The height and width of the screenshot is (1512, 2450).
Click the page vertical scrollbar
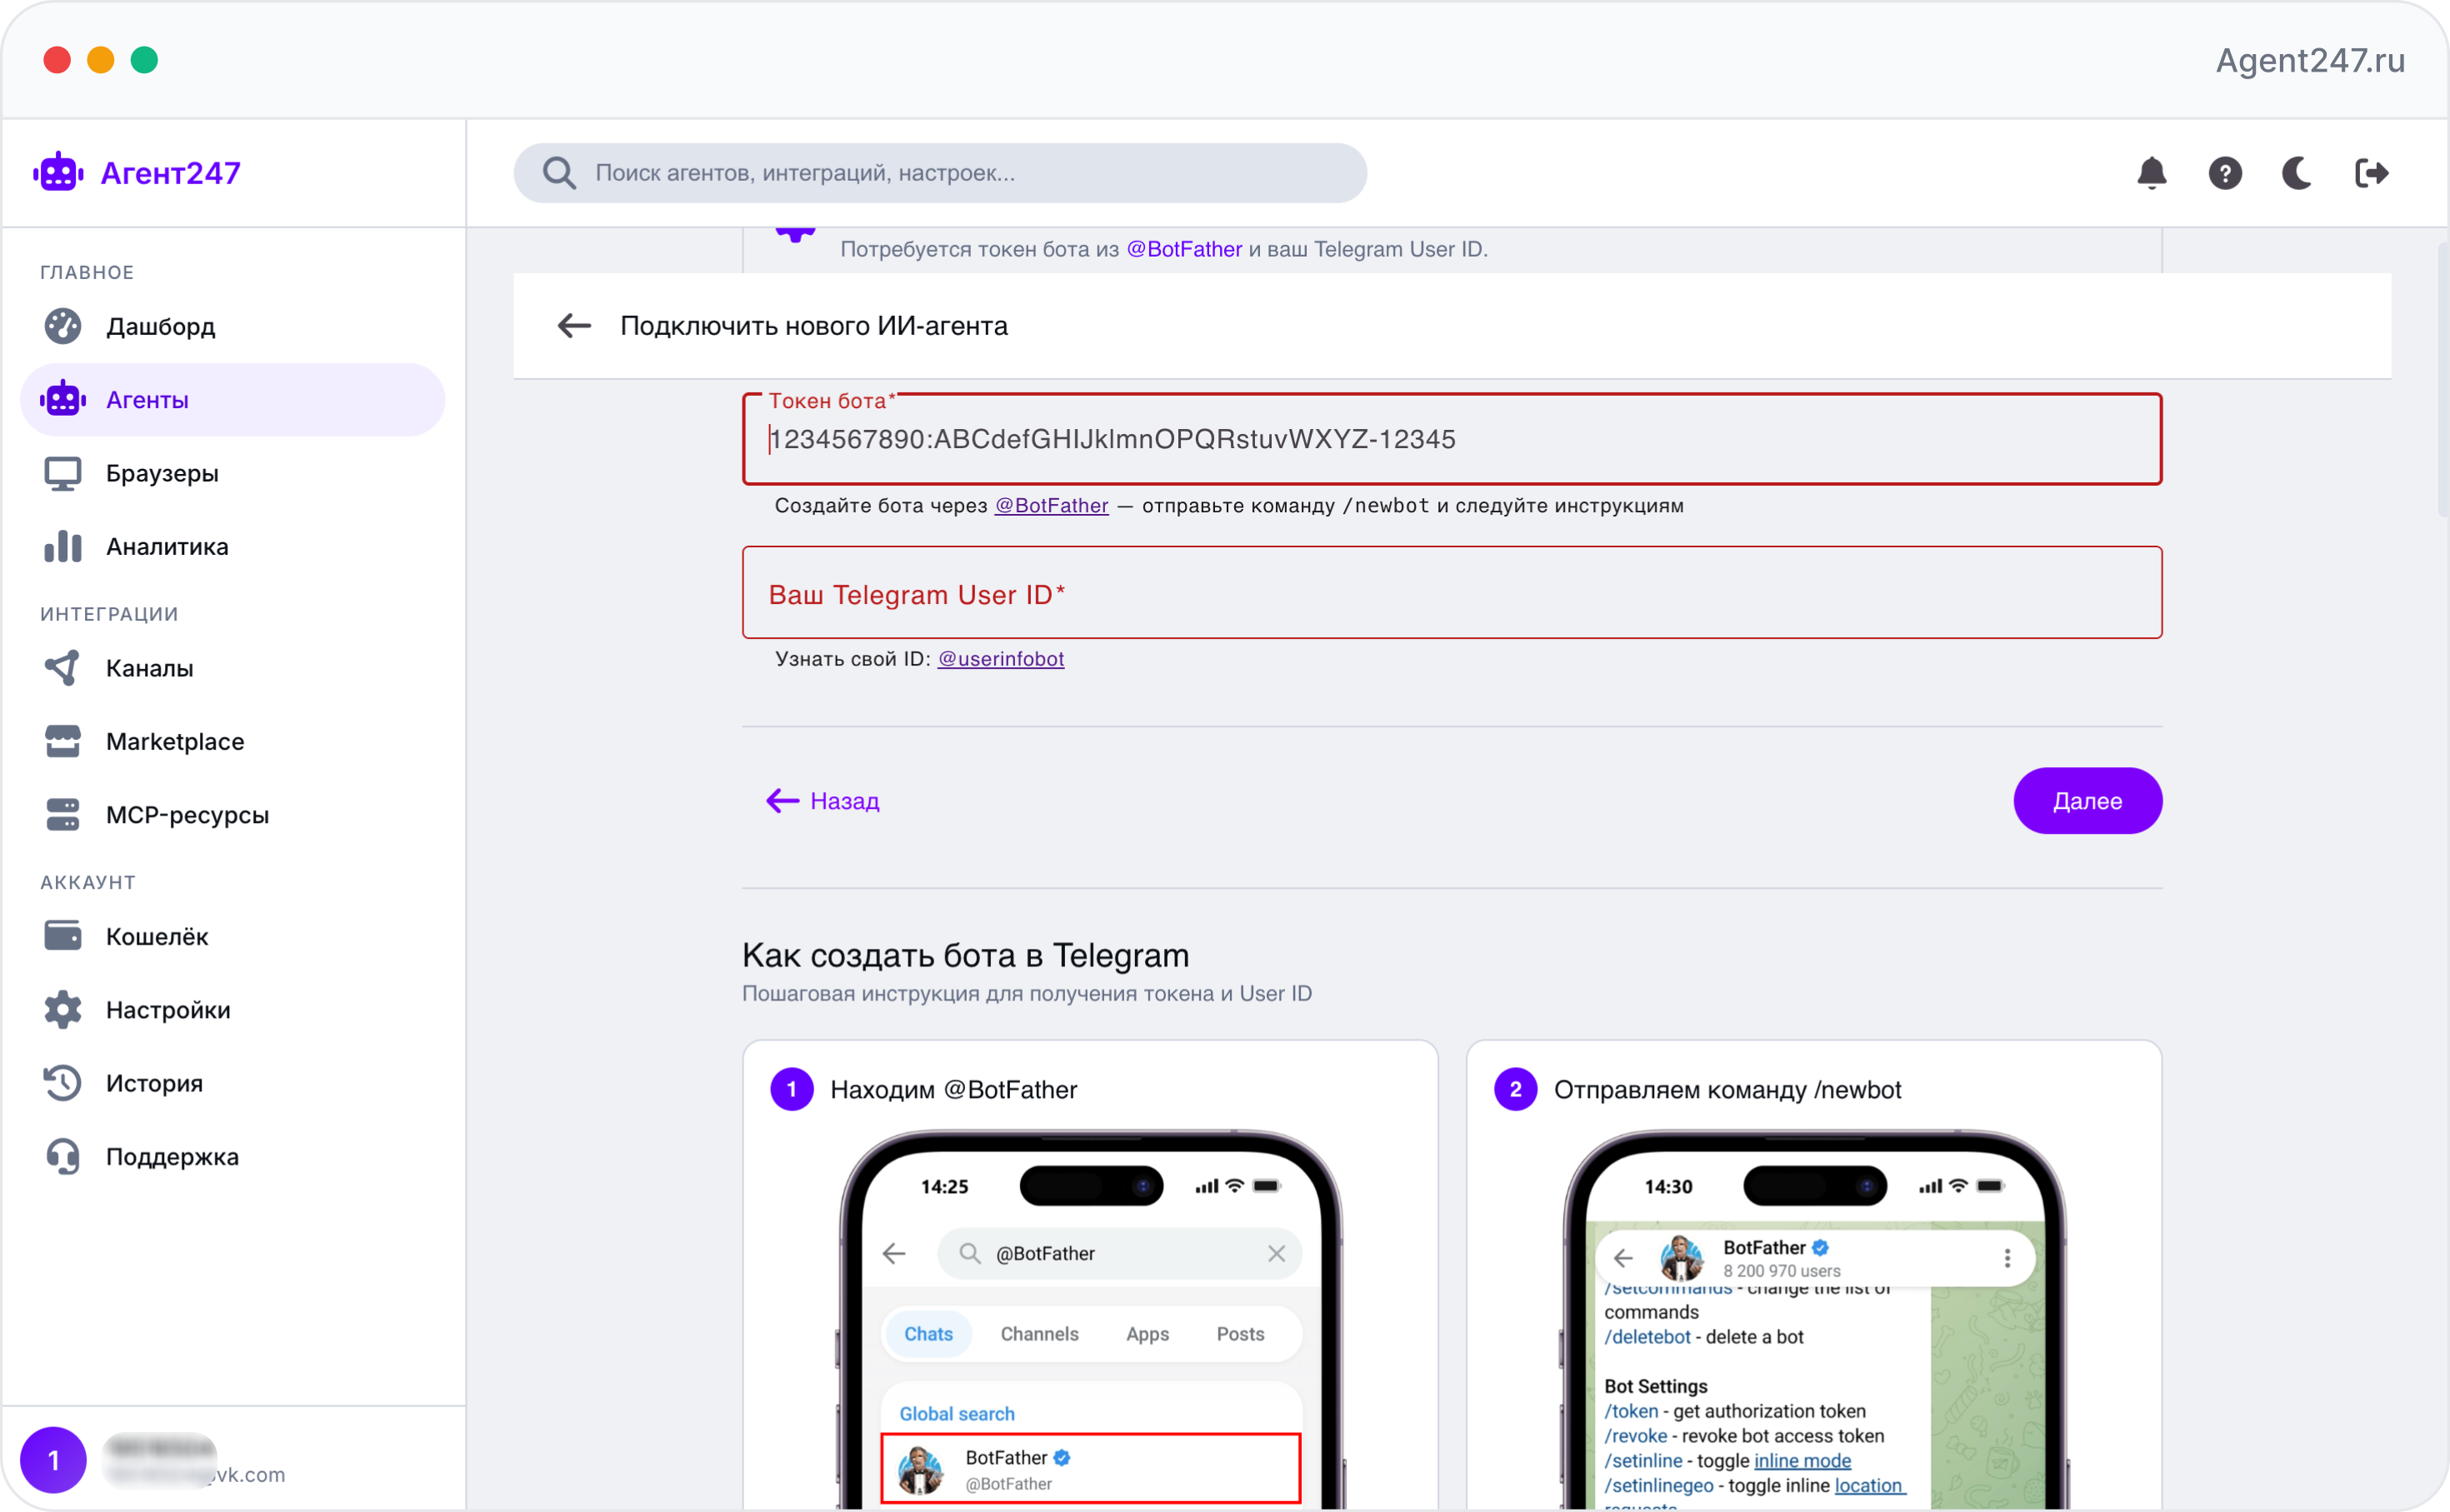[2442, 380]
